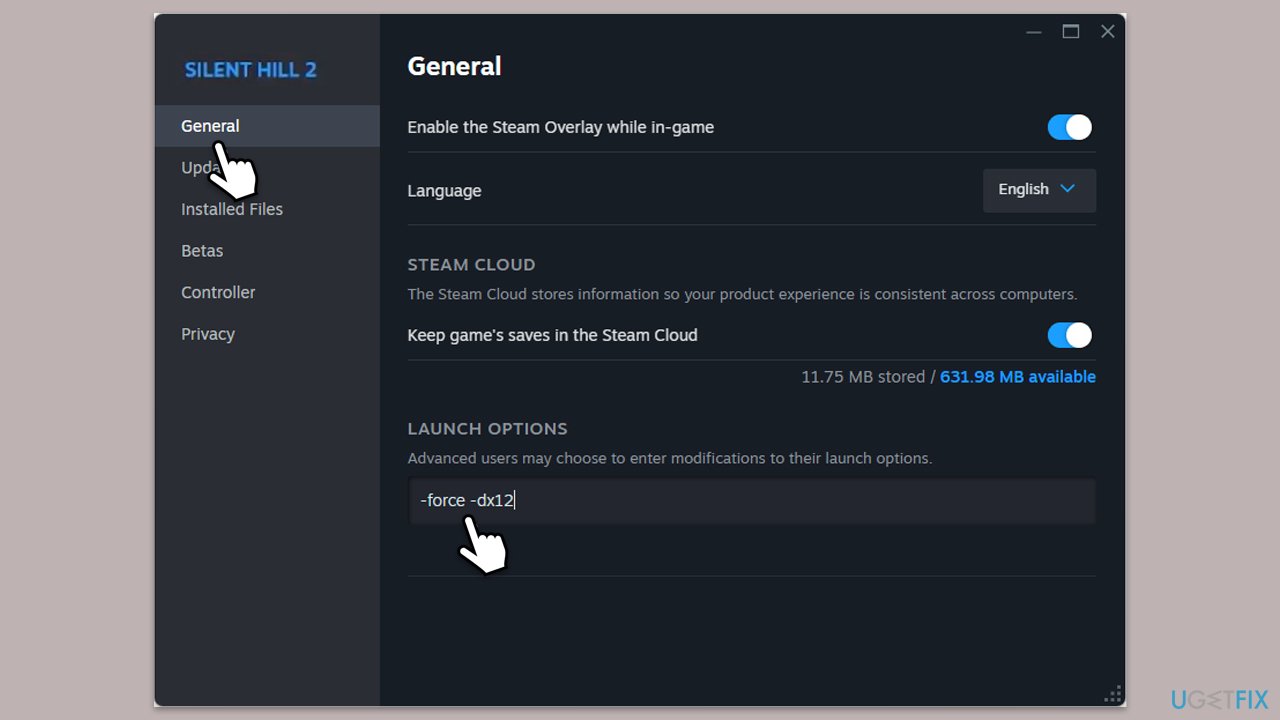Minimize the Steam properties window
The width and height of the screenshot is (1280, 720).
tap(1034, 32)
